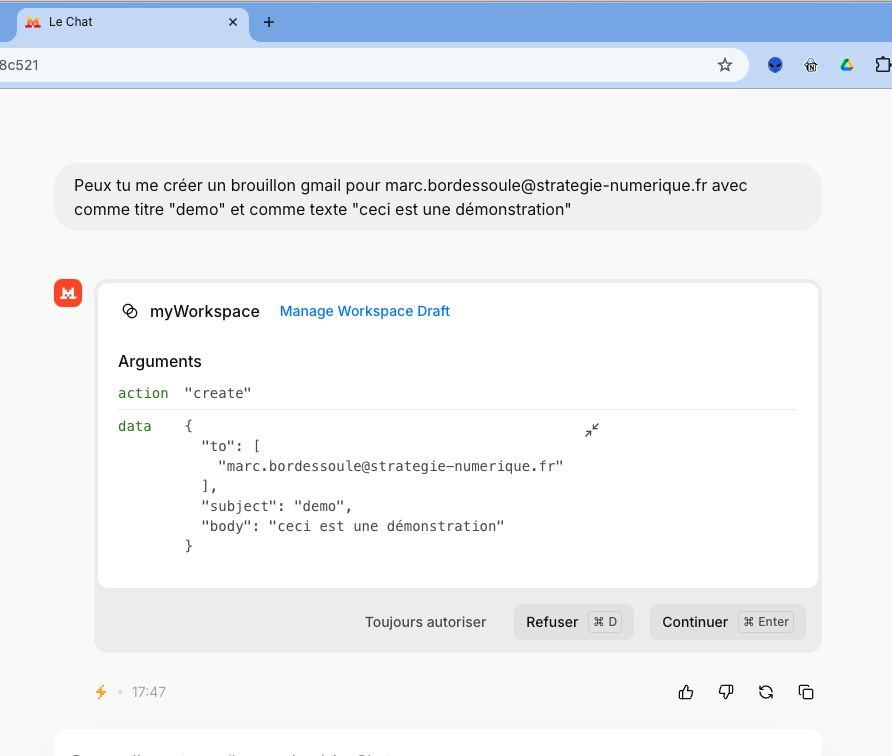Click the thumbs down feedback icon
The image size is (892, 756).
[x=726, y=692]
